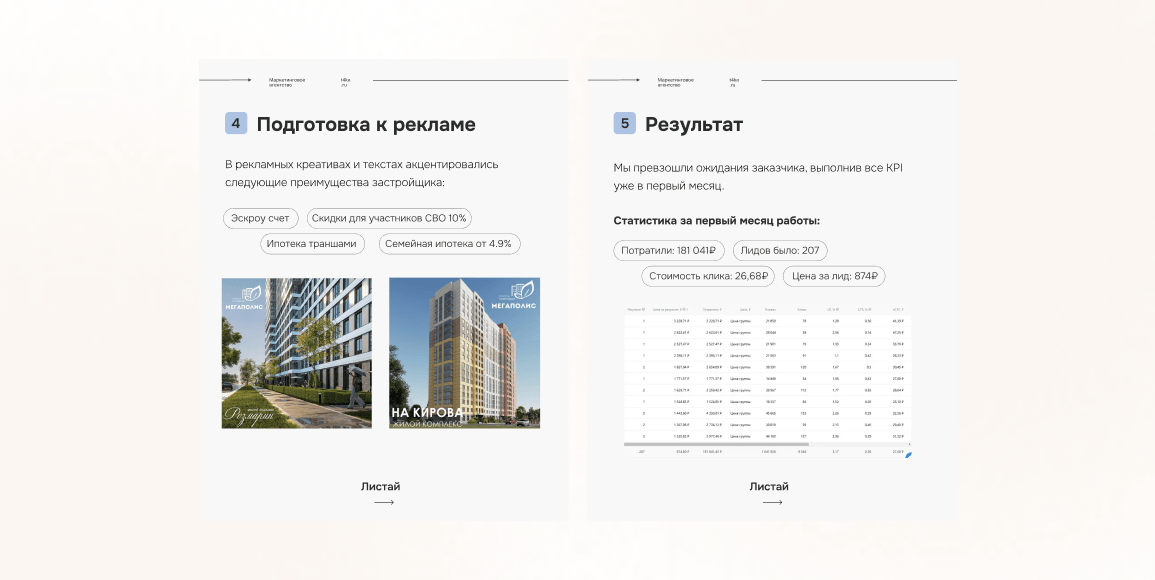Click the blue corner icon on statistics table
This screenshot has width=1155, height=580.
pos(908,455)
